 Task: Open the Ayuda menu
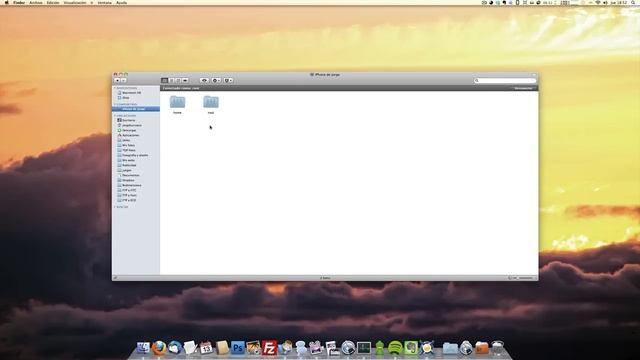pos(121,2)
